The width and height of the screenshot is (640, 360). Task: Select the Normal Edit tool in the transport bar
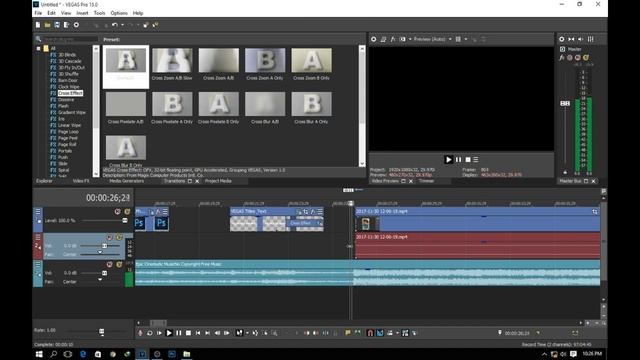pyautogui.click(x=240, y=333)
